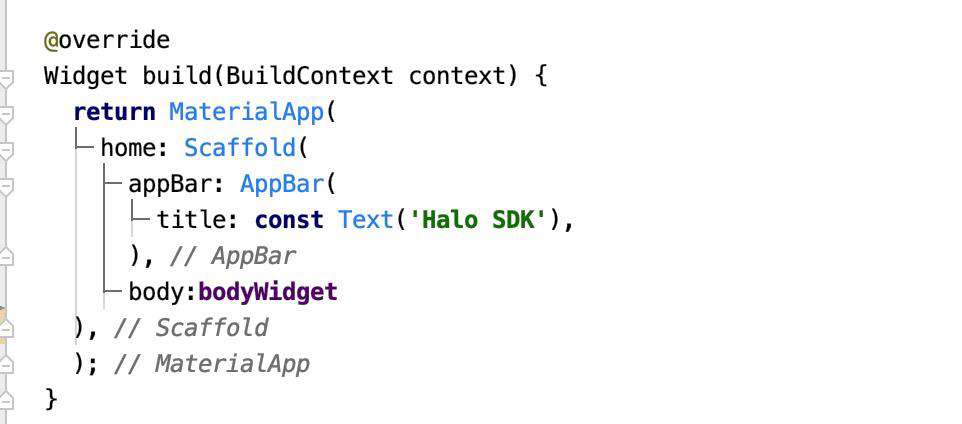Click the fold end marker beside // MaterialApp
The image size is (962, 424).
(x=6, y=364)
